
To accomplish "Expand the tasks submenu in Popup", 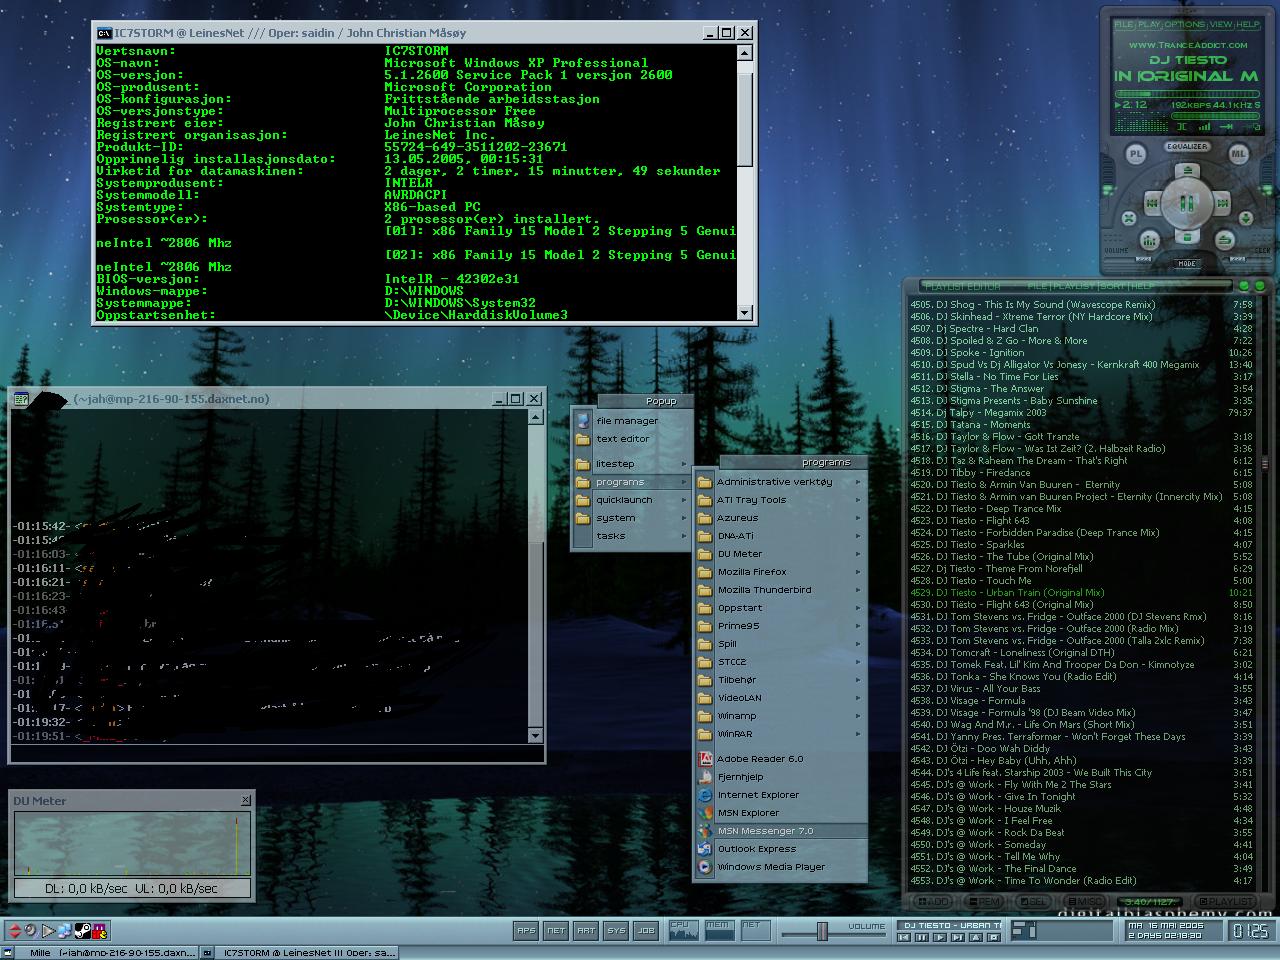I will tap(631, 536).
